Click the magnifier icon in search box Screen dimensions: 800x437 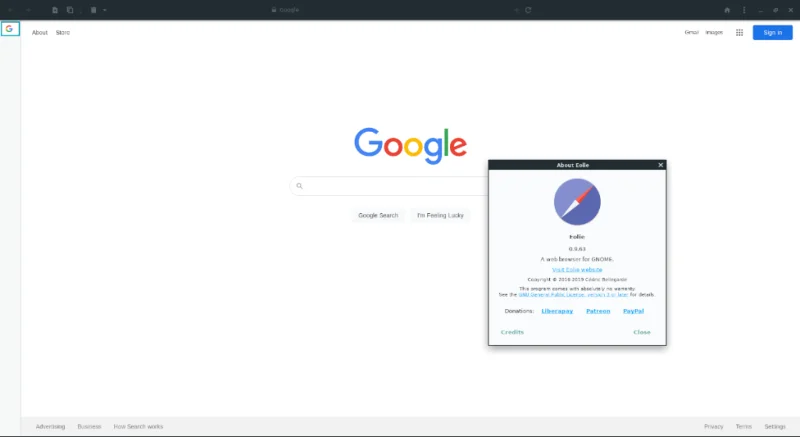[x=299, y=186]
